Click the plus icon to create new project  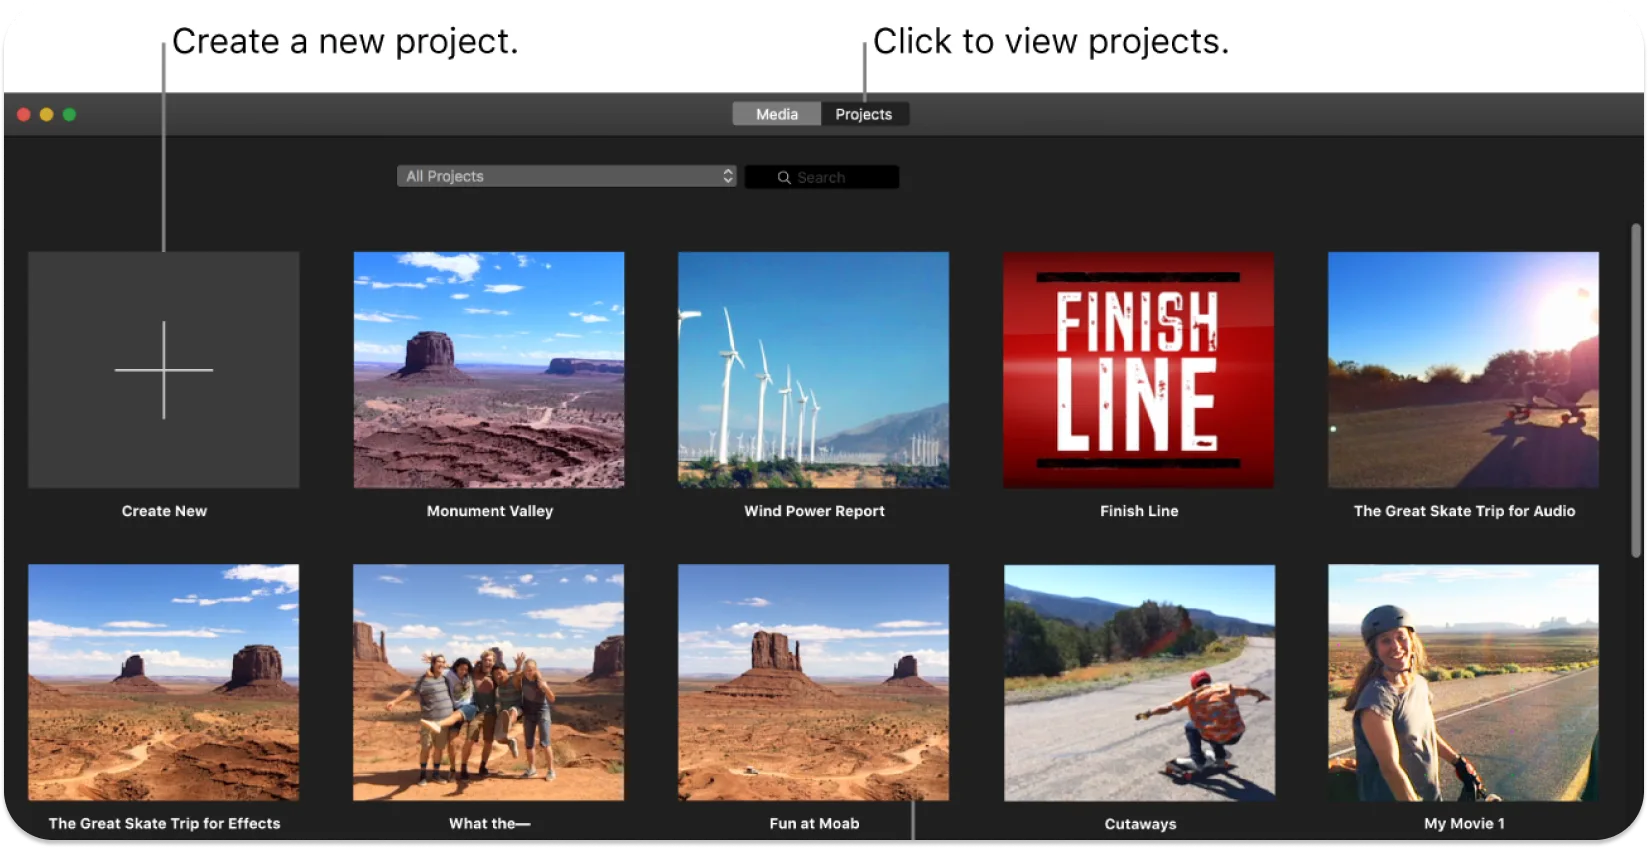pyautogui.click(x=164, y=370)
